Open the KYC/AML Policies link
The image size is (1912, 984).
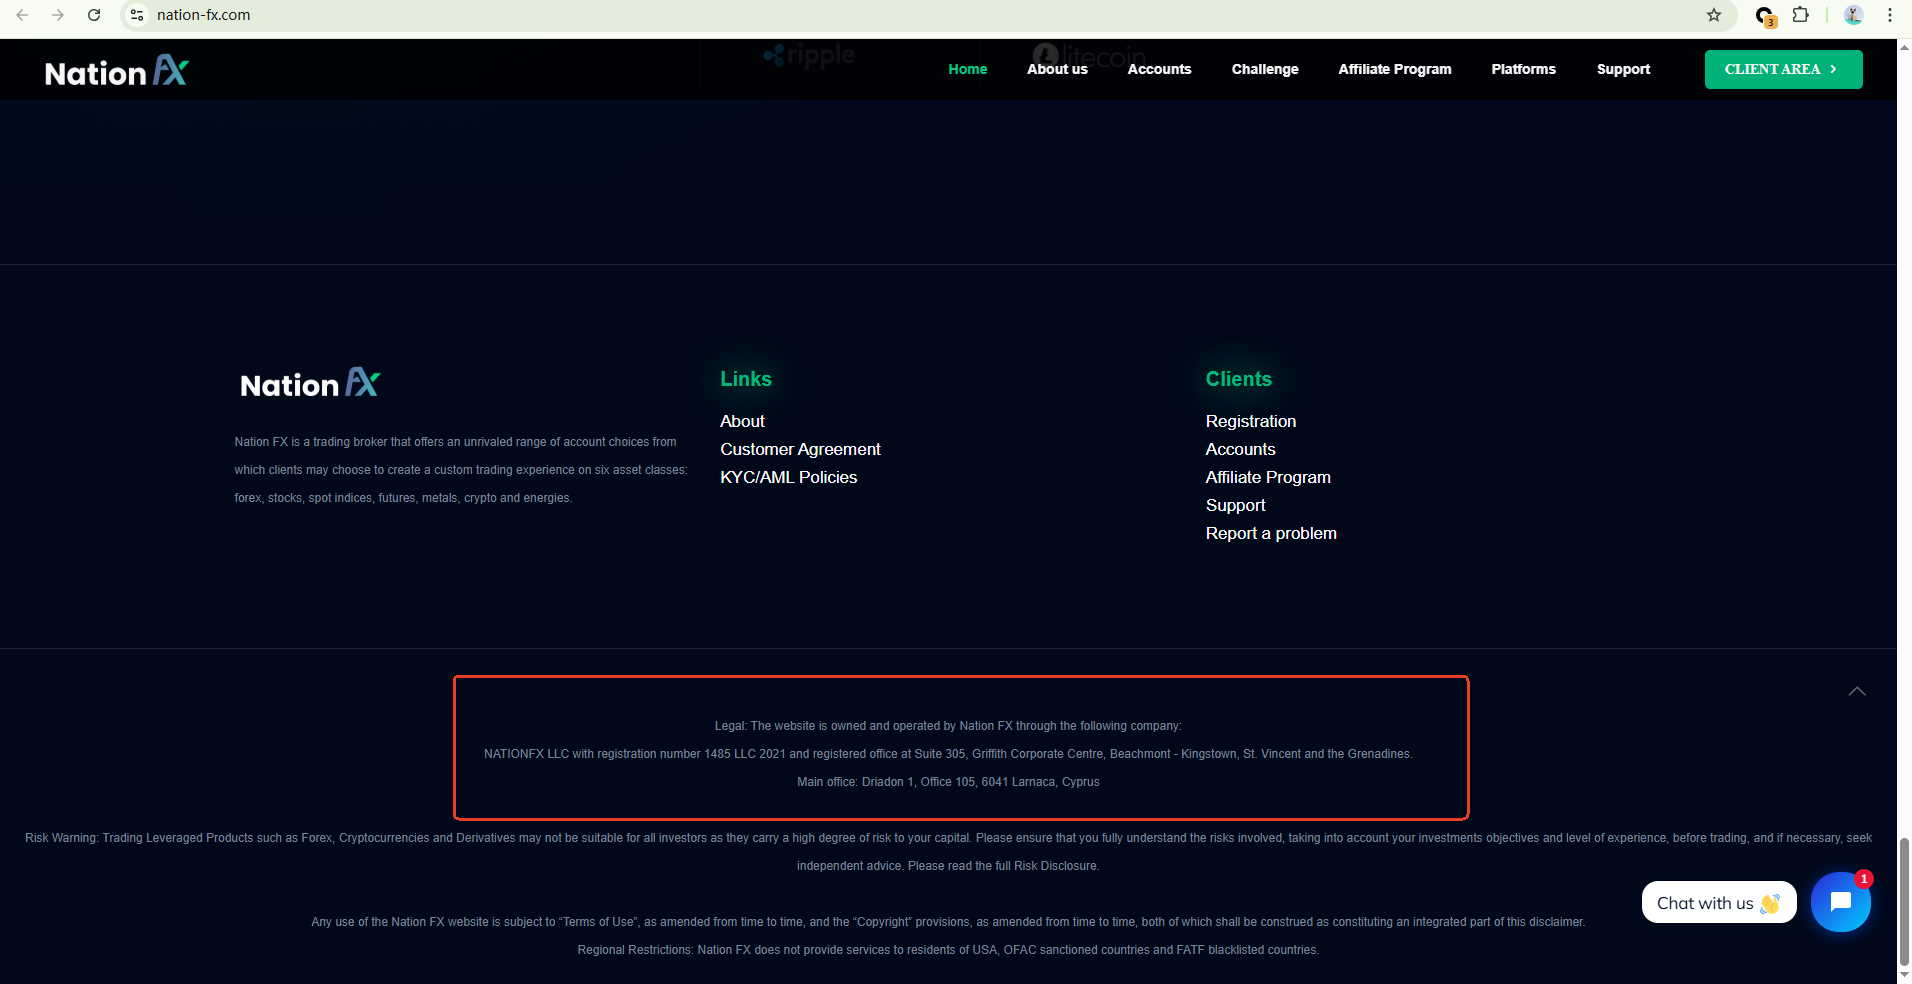pyautogui.click(x=788, y=477)
